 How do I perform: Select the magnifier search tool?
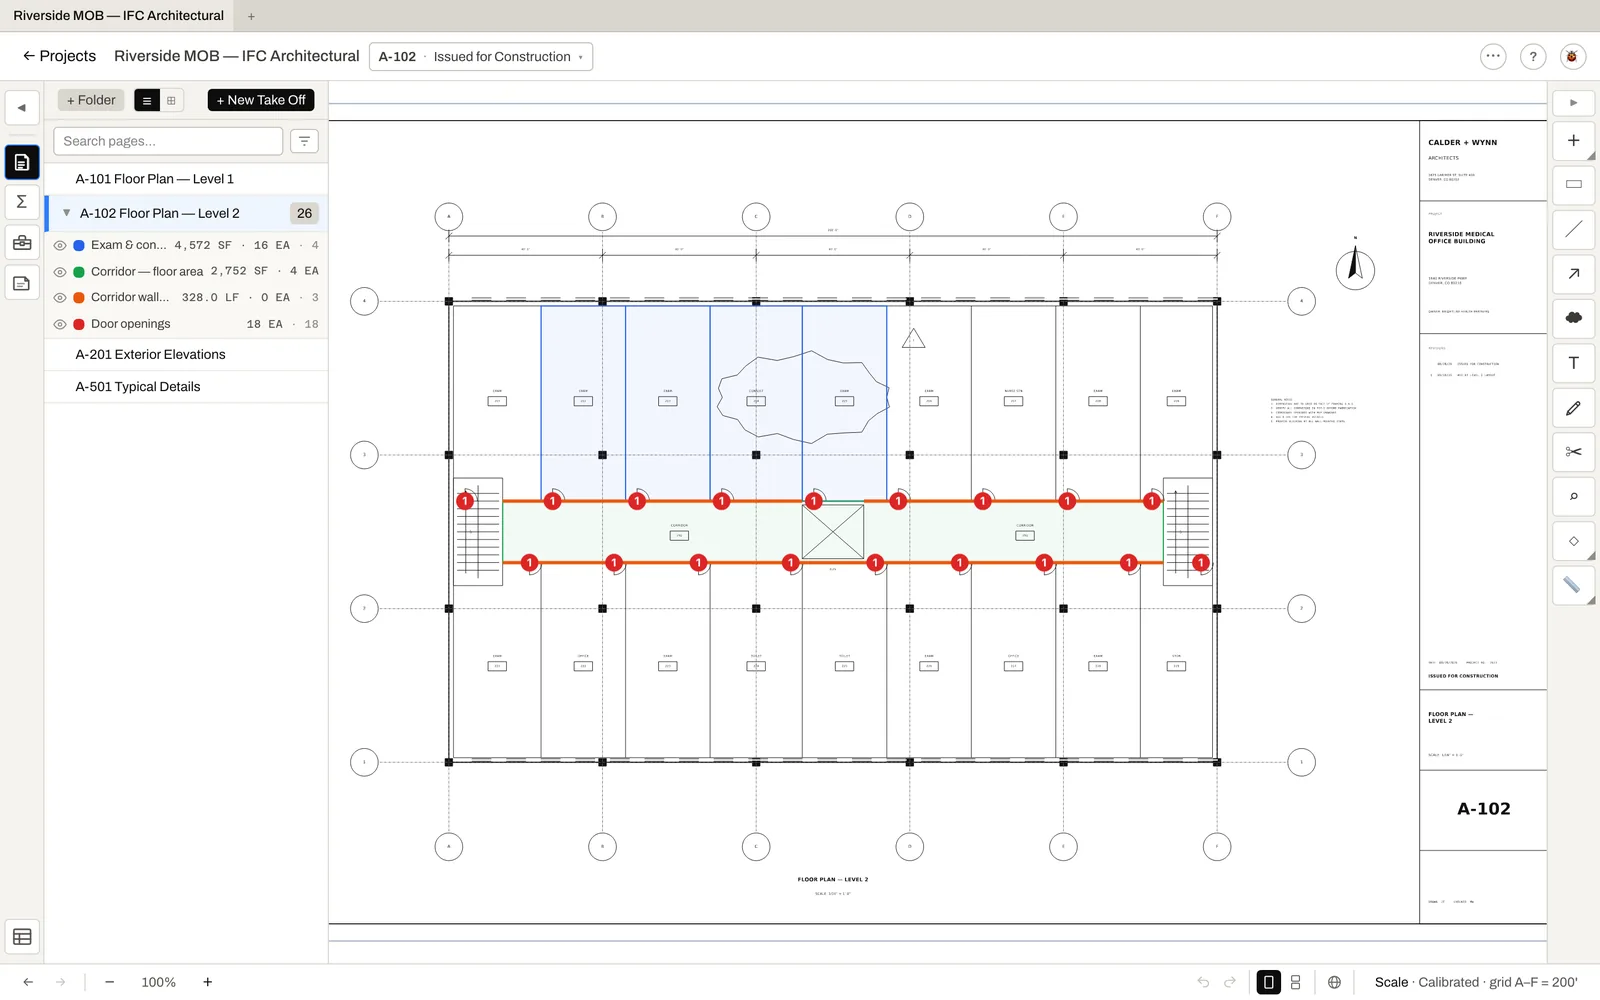pyautogui.click(x=1573, y=496)
